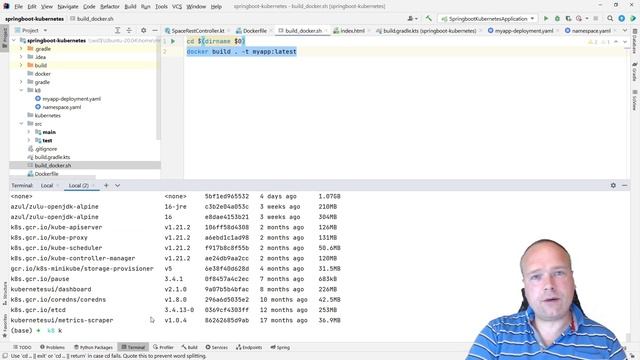The image size is (640, 360).
Task: Toggle the Project tool window stripe button
Action: pos(4,38)
